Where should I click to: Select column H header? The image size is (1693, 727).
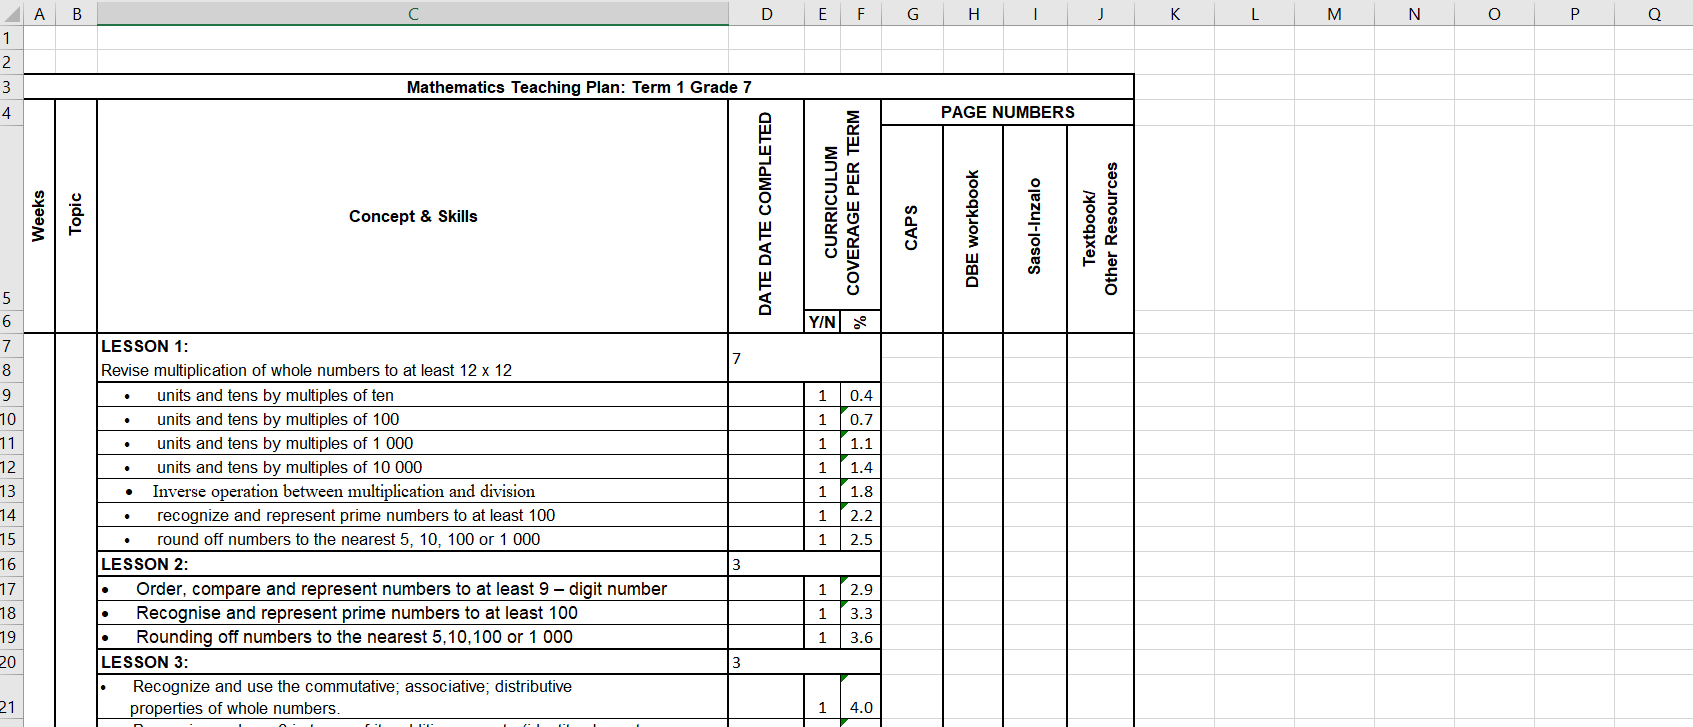[973, 13]
